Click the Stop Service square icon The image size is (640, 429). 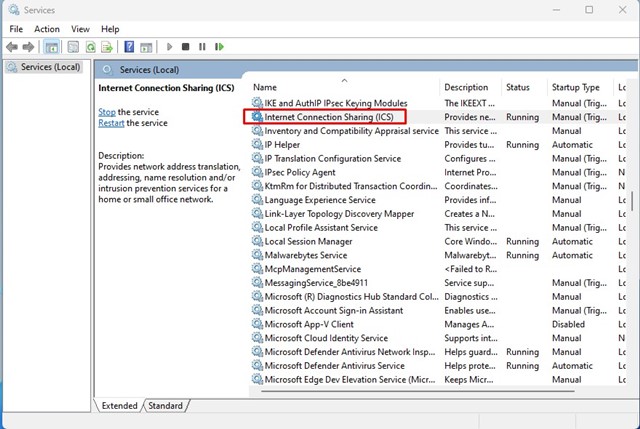(x=186, y=47)
